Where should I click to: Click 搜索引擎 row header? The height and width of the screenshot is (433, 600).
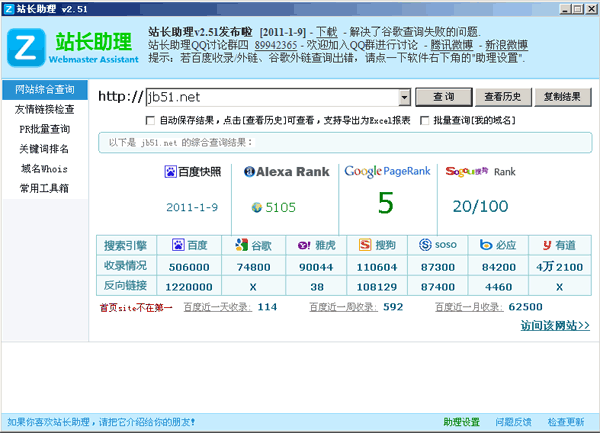click(126, 246)
